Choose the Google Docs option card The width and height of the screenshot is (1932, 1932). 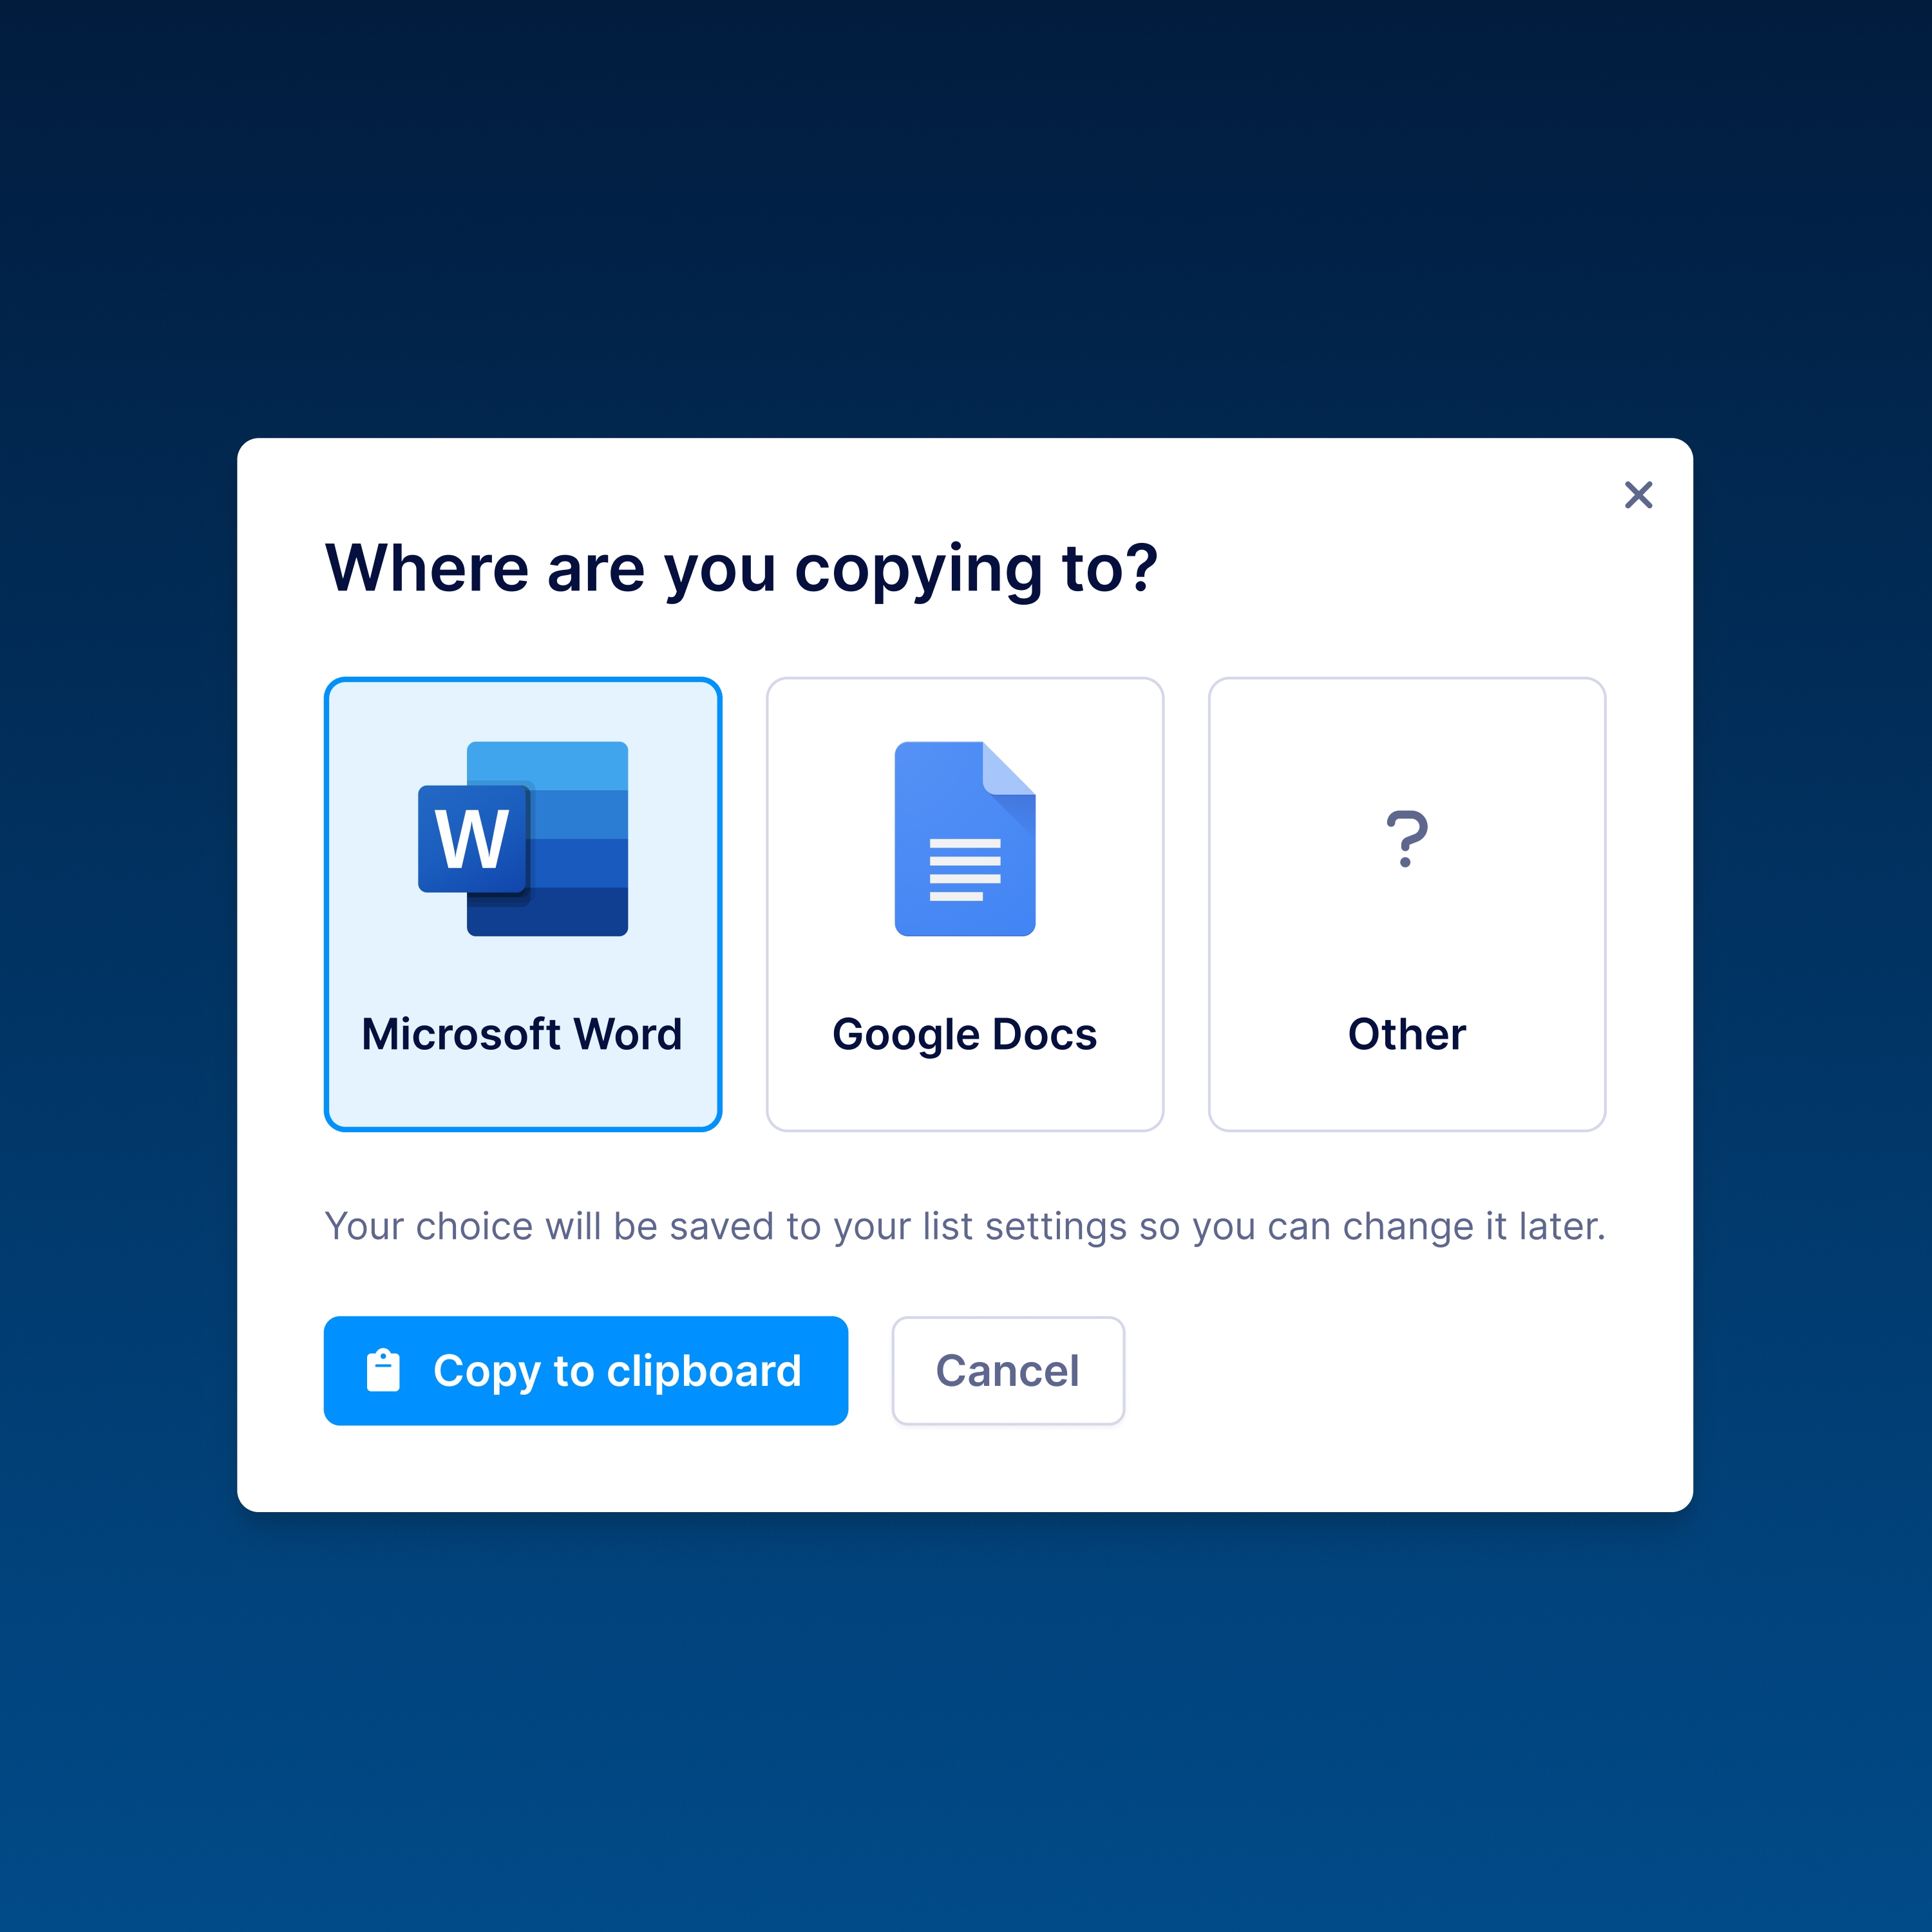tap(965, 904)
